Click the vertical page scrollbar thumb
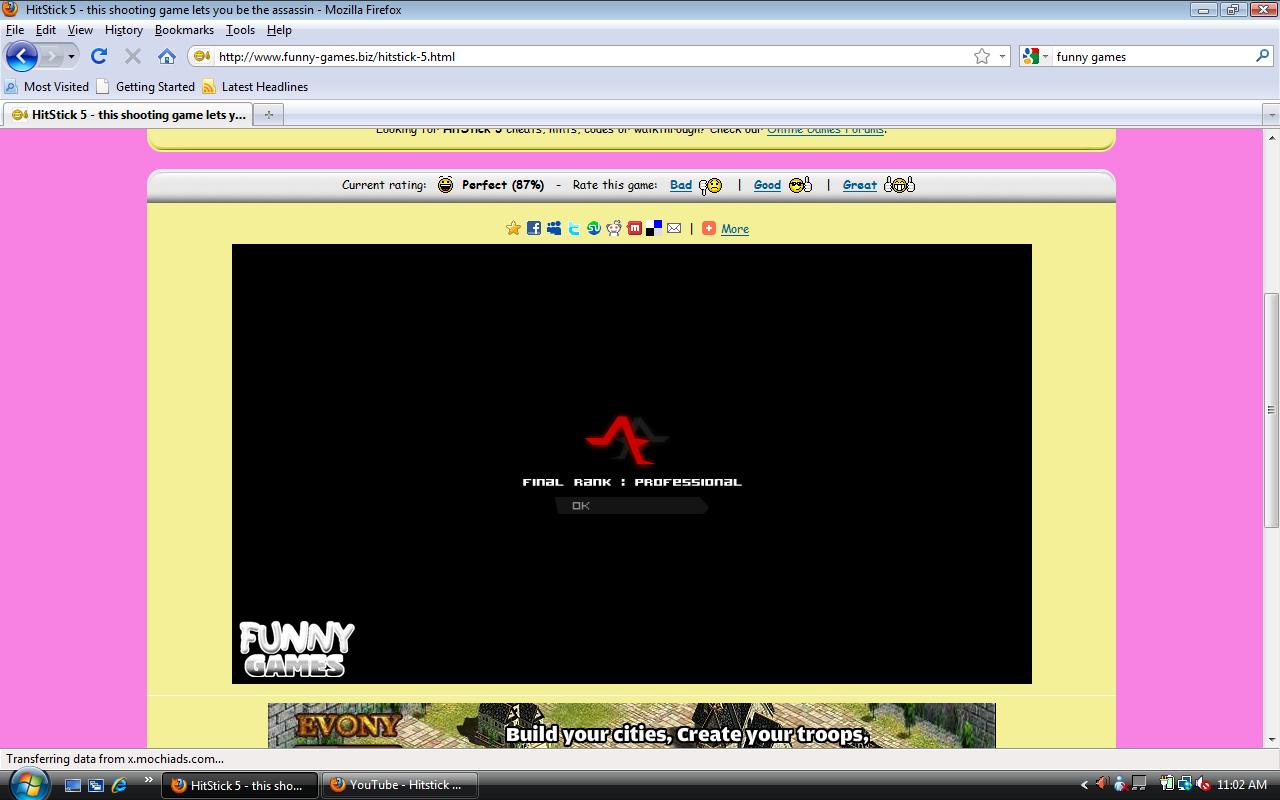Viewport: 1280px width, 800px height. tap(1272, 410)
